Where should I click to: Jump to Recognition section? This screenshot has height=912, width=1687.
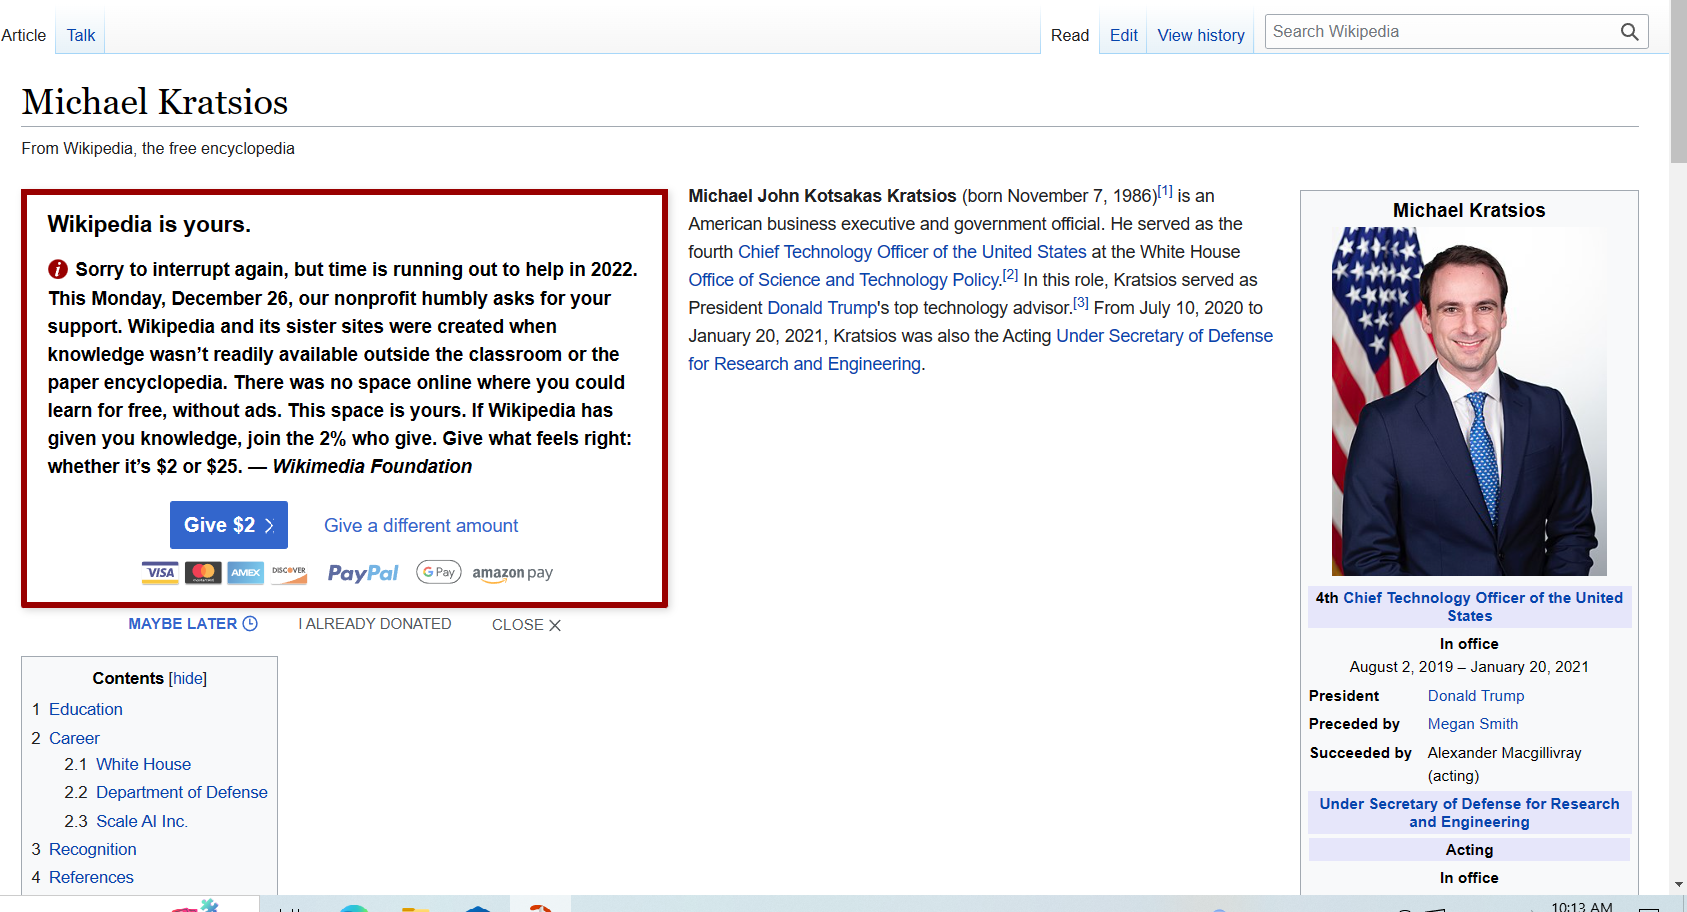coord(93,849)
